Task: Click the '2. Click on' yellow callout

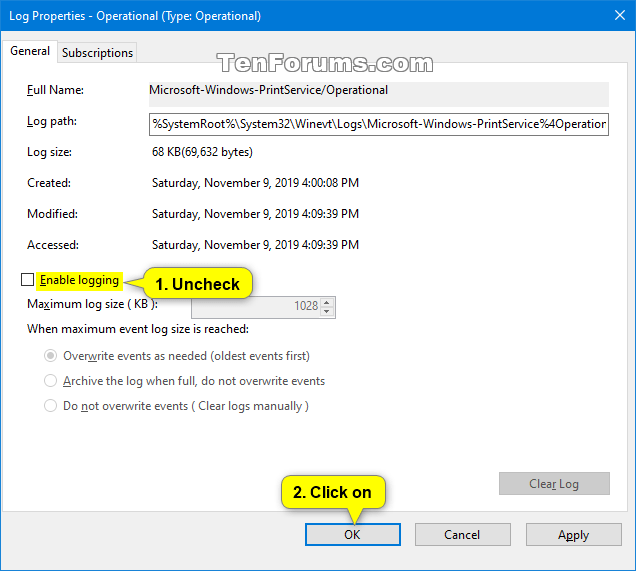Action: [x=333, y=492]
